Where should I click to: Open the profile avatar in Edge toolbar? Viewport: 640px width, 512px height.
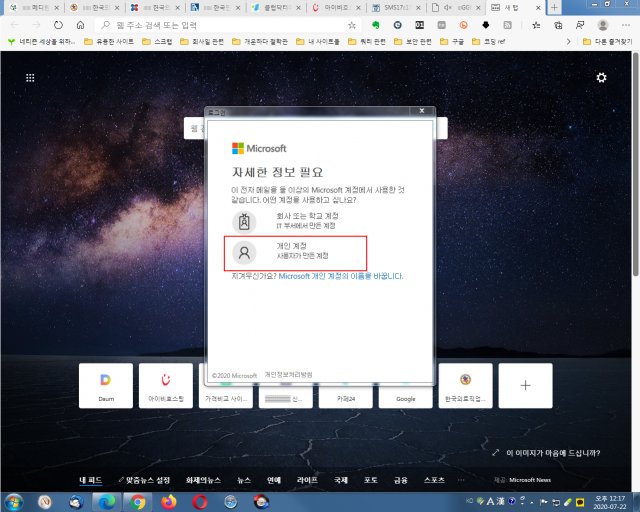[602, 25]
